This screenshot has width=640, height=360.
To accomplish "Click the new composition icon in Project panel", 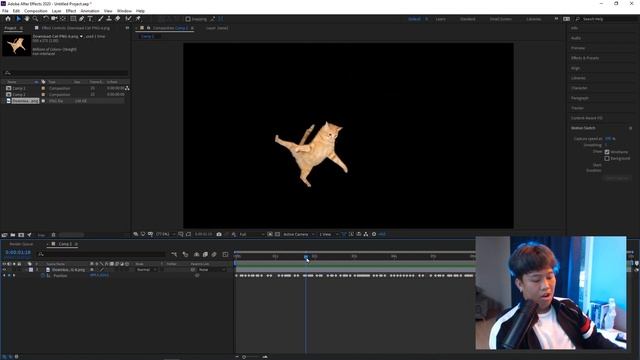I will (21, 235).
